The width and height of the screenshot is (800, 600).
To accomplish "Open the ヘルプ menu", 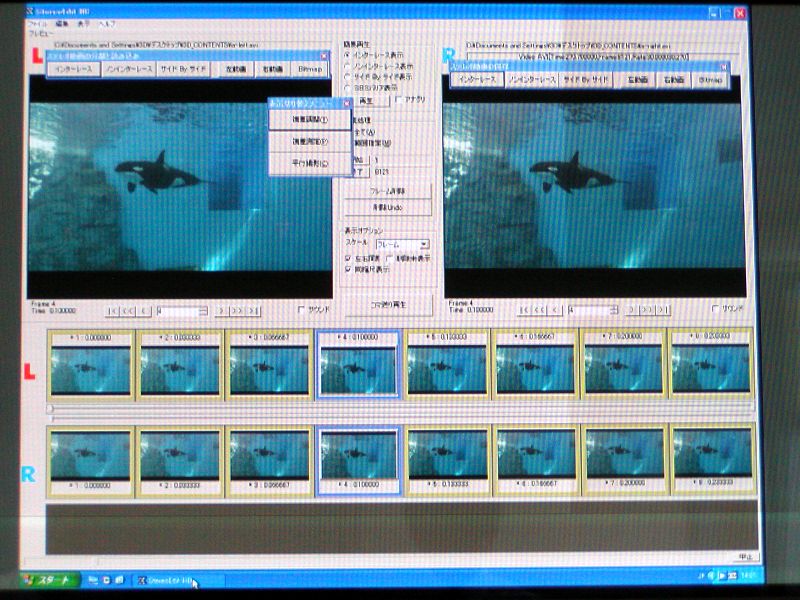I will click(x=107, y=23).
